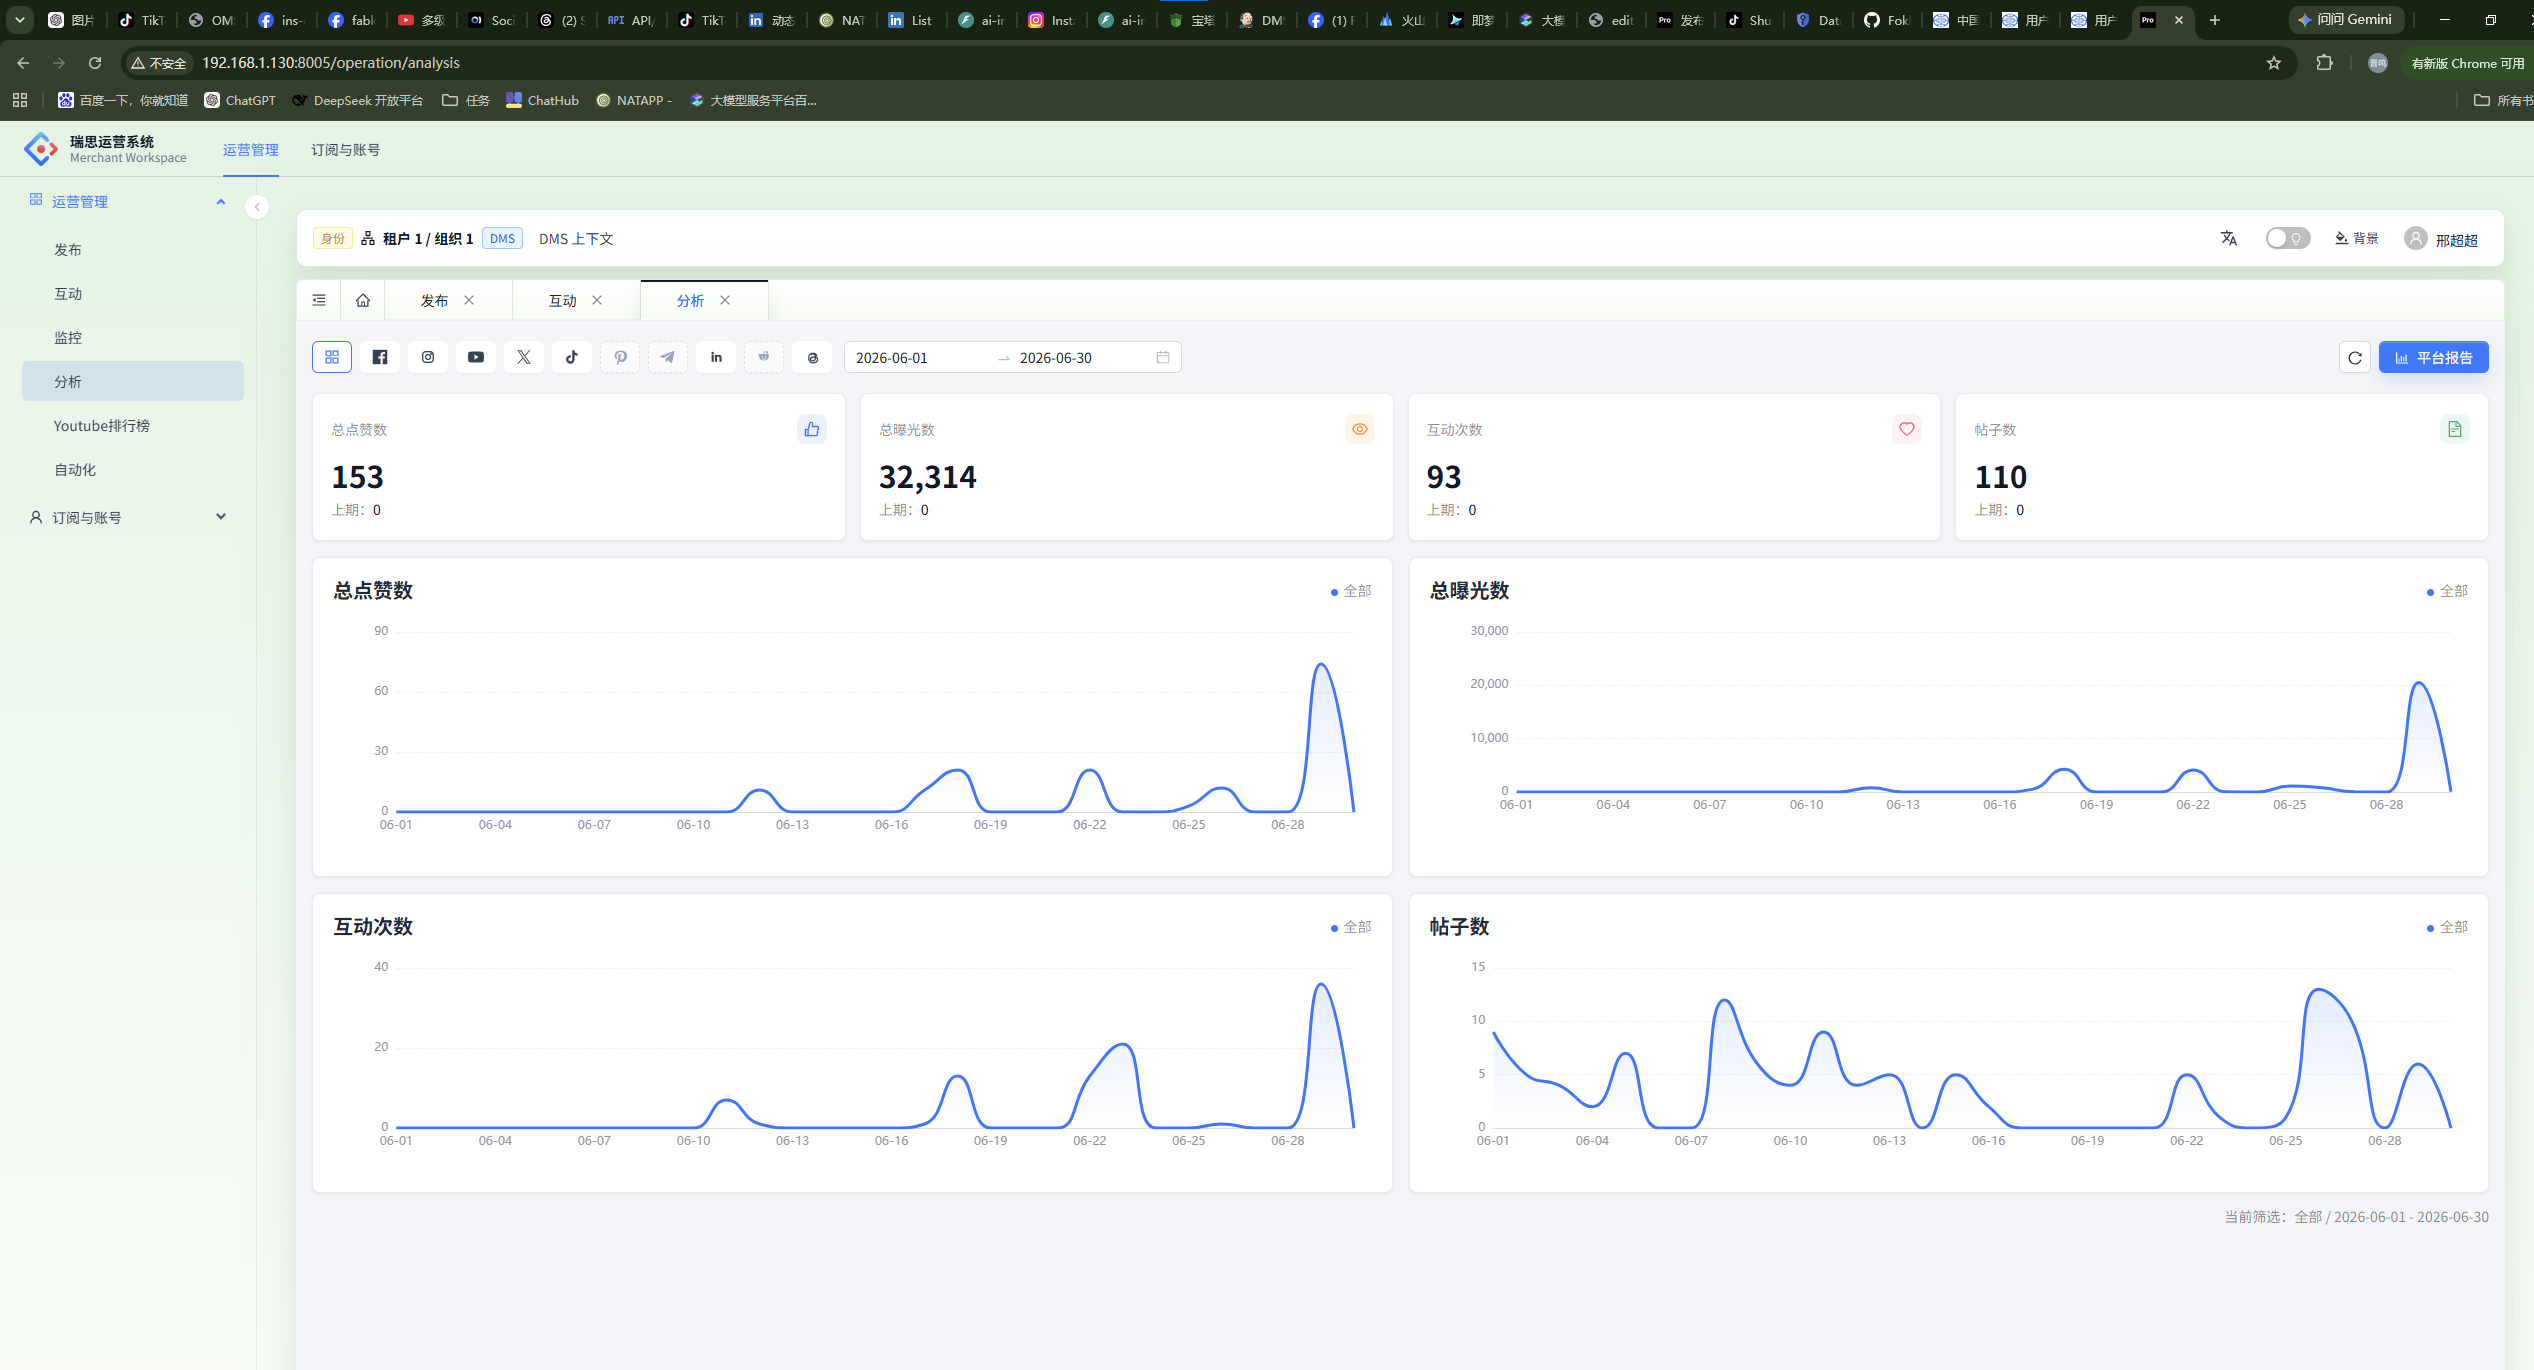Filter analytics by Telegram
The image size is (2534, 1370).
tap(668, 357)
